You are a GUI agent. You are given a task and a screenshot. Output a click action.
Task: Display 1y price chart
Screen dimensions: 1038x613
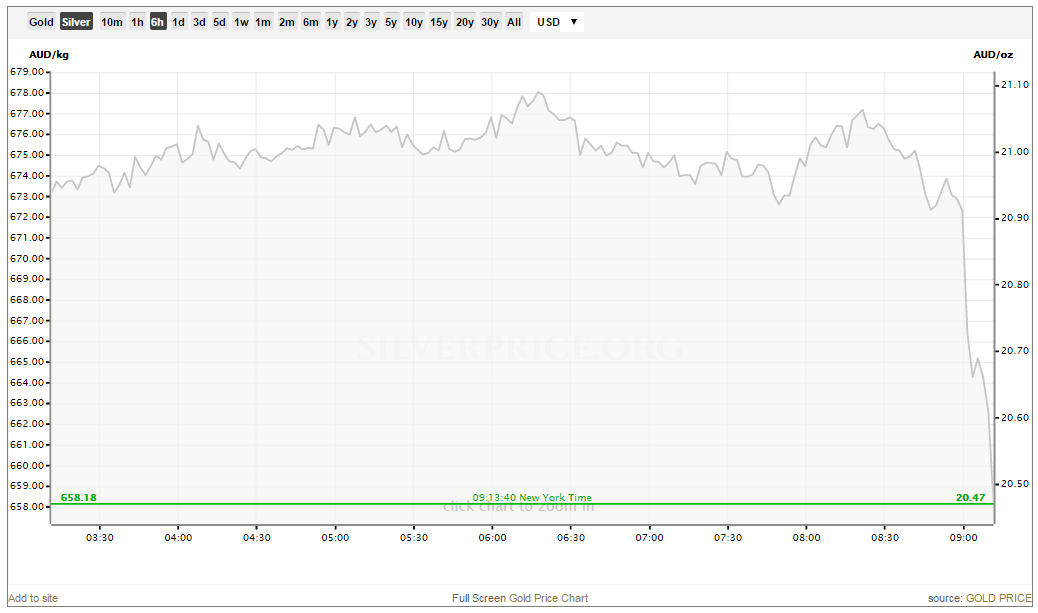(332, 22)
